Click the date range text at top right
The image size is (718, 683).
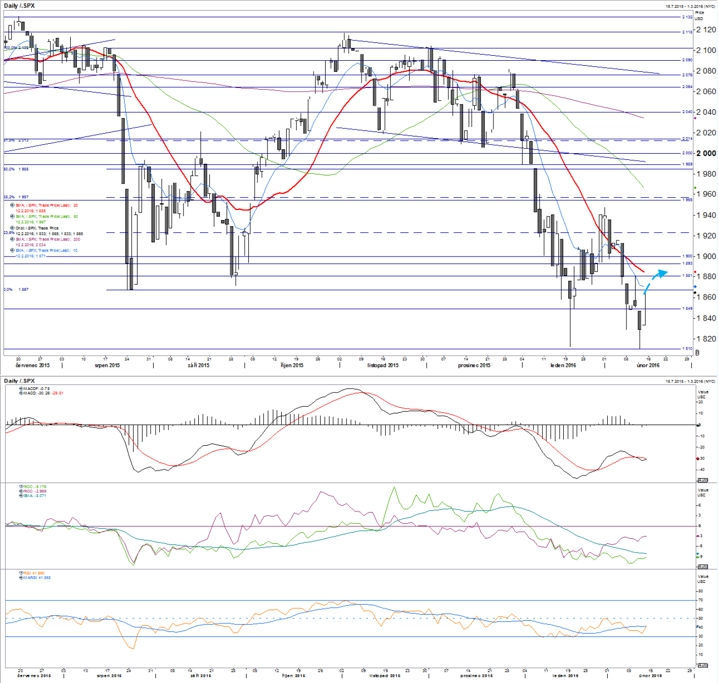tap(690, 6)
